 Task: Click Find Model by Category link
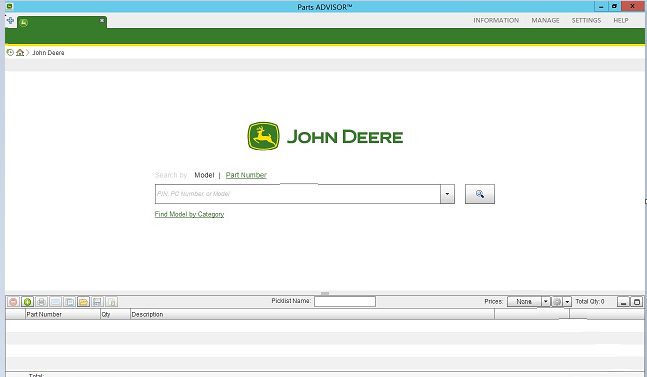pos(189,214)
